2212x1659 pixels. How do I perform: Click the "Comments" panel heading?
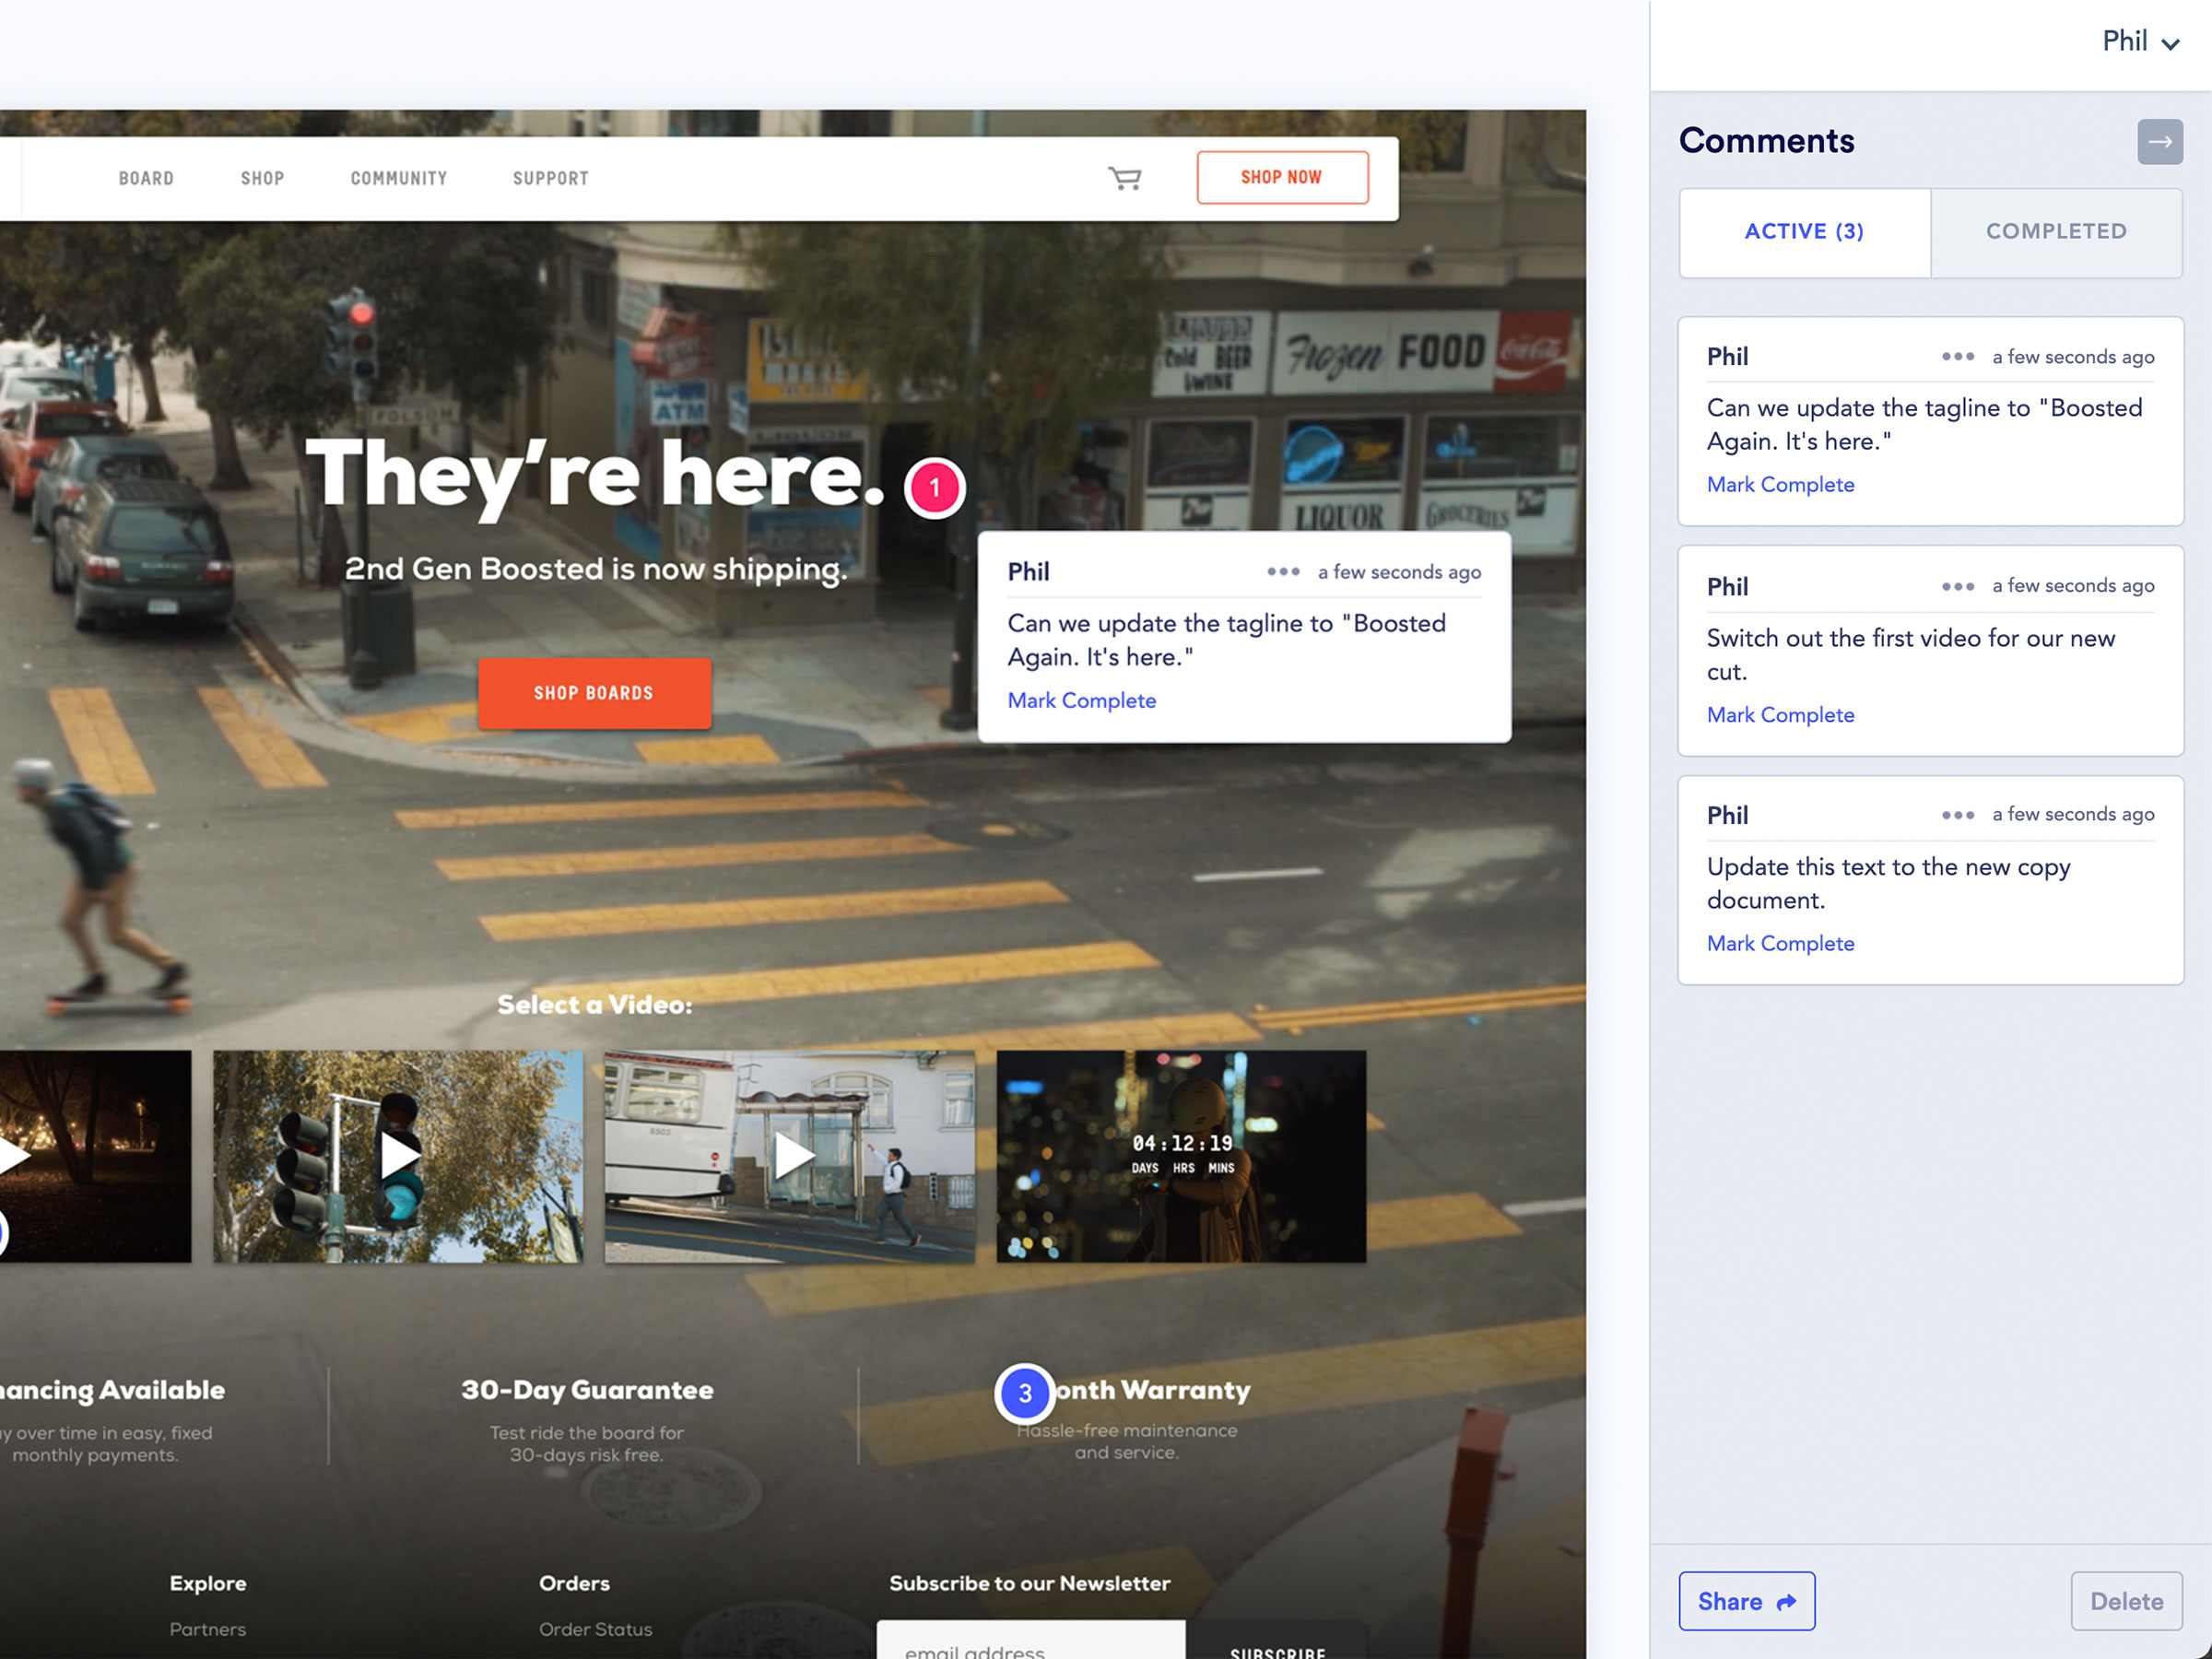[x=1766, y=141]
